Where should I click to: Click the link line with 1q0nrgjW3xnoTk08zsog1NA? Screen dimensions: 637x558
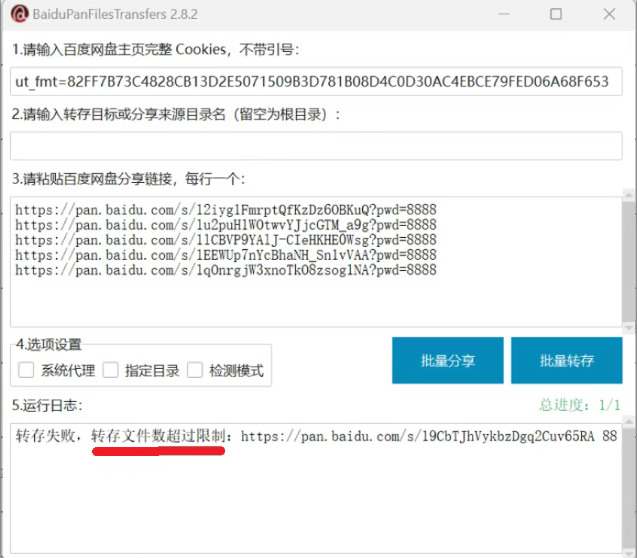point(226,270)
